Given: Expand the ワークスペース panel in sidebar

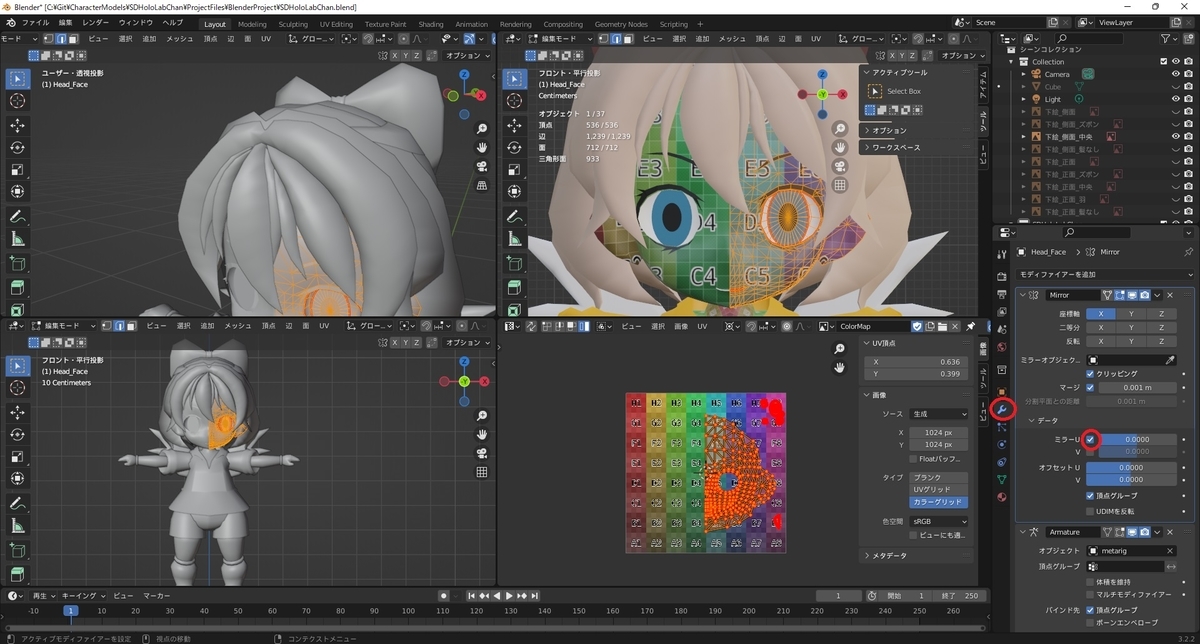Looking at the screenshot, I should [x=866, y=147].
